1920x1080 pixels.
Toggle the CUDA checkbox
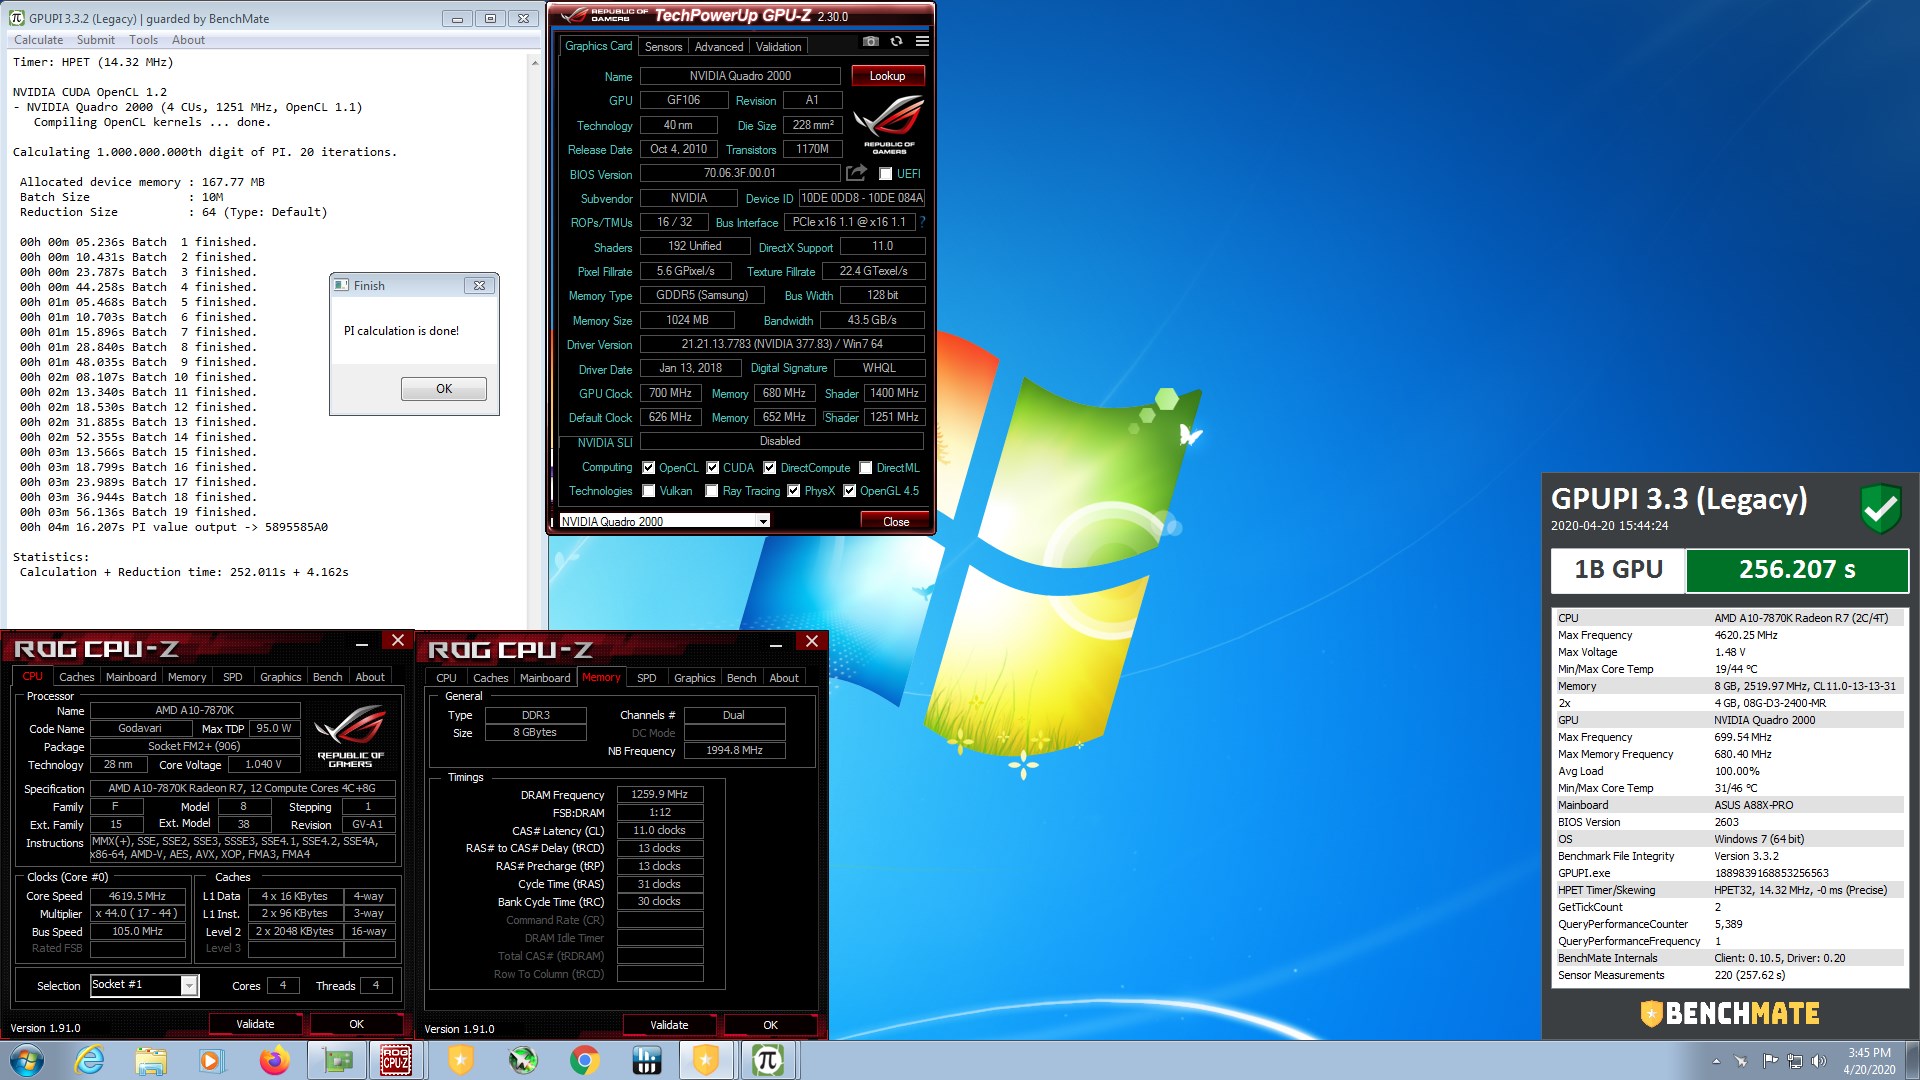click(712, 468)
